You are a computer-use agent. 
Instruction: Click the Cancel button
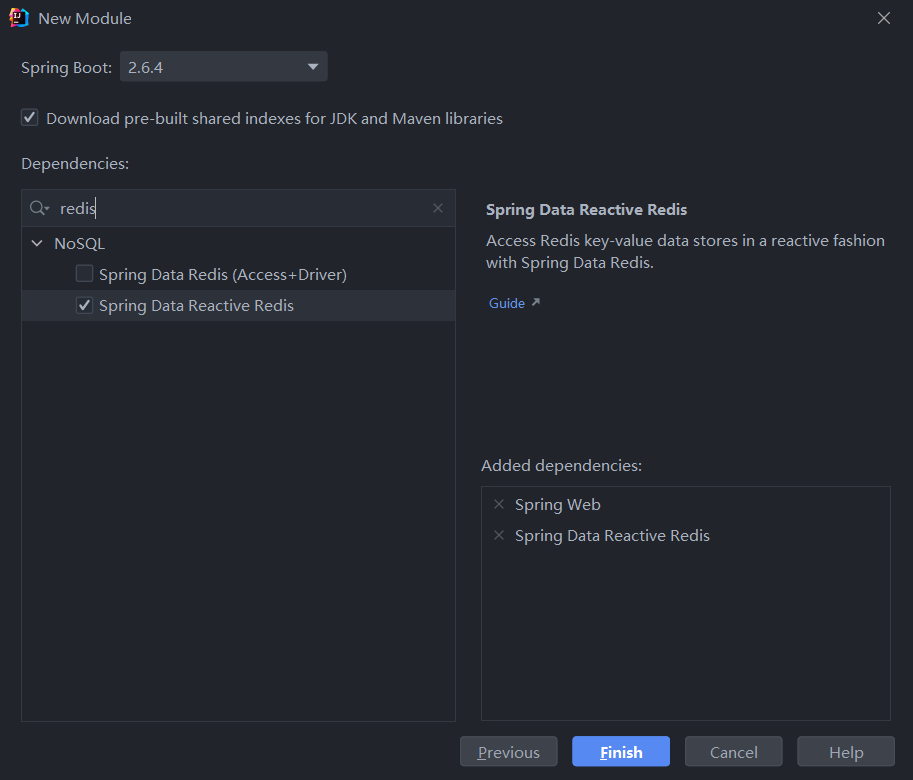point(734,751)
